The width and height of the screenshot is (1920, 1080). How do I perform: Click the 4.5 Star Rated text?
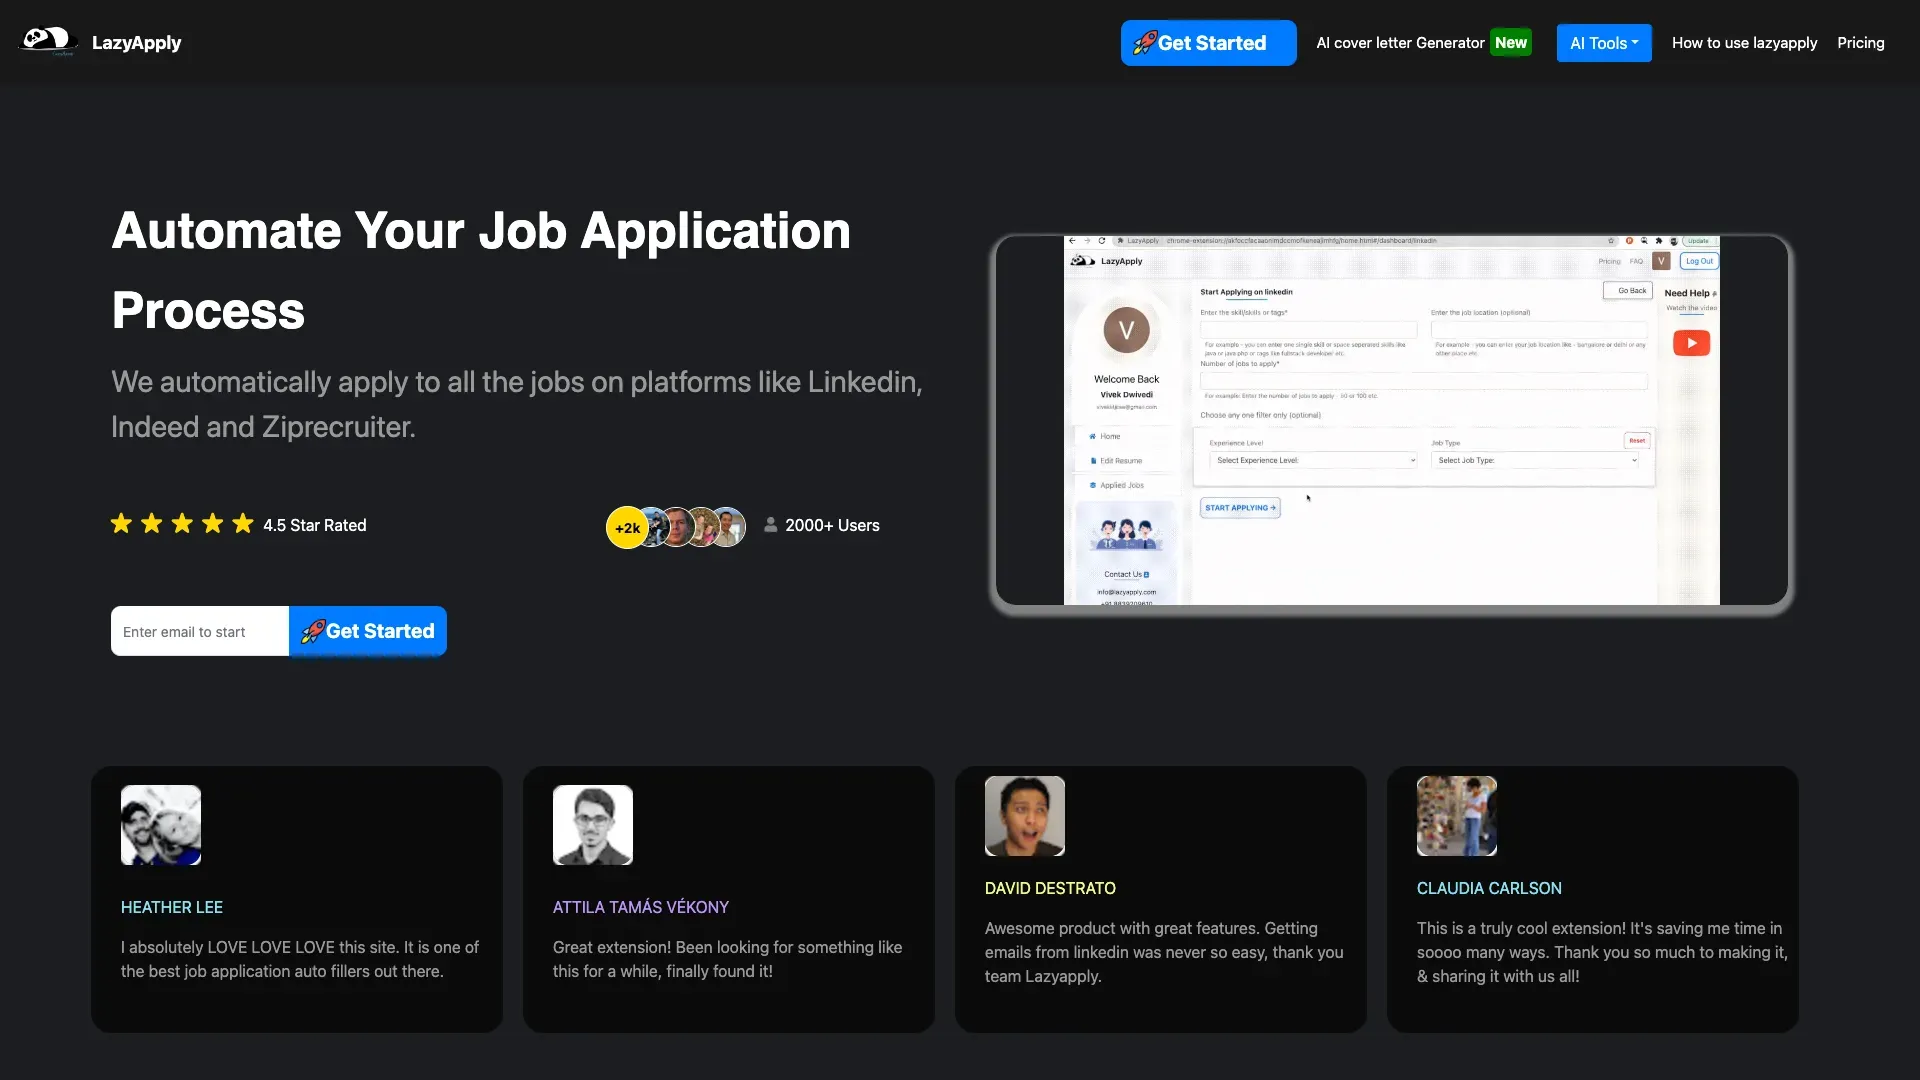(x=315, y=525)
